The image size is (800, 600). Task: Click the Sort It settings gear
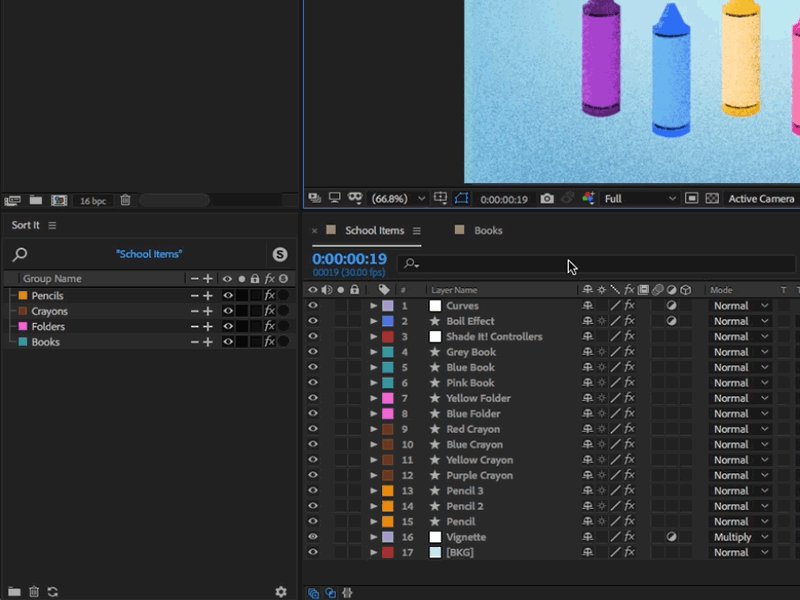[x=281, y=592]
